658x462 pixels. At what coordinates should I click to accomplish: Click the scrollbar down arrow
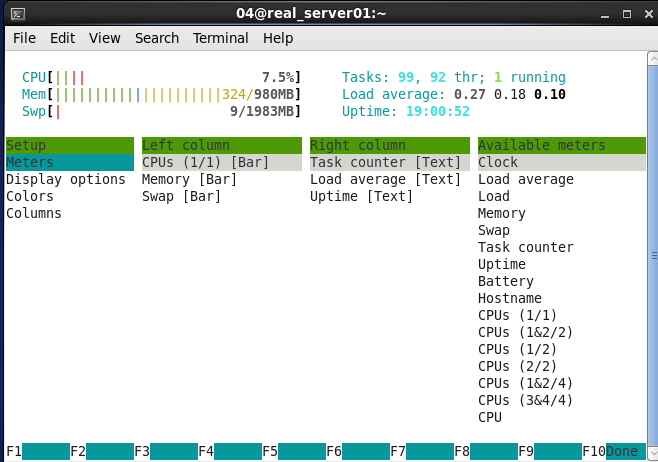click(653, 453)
